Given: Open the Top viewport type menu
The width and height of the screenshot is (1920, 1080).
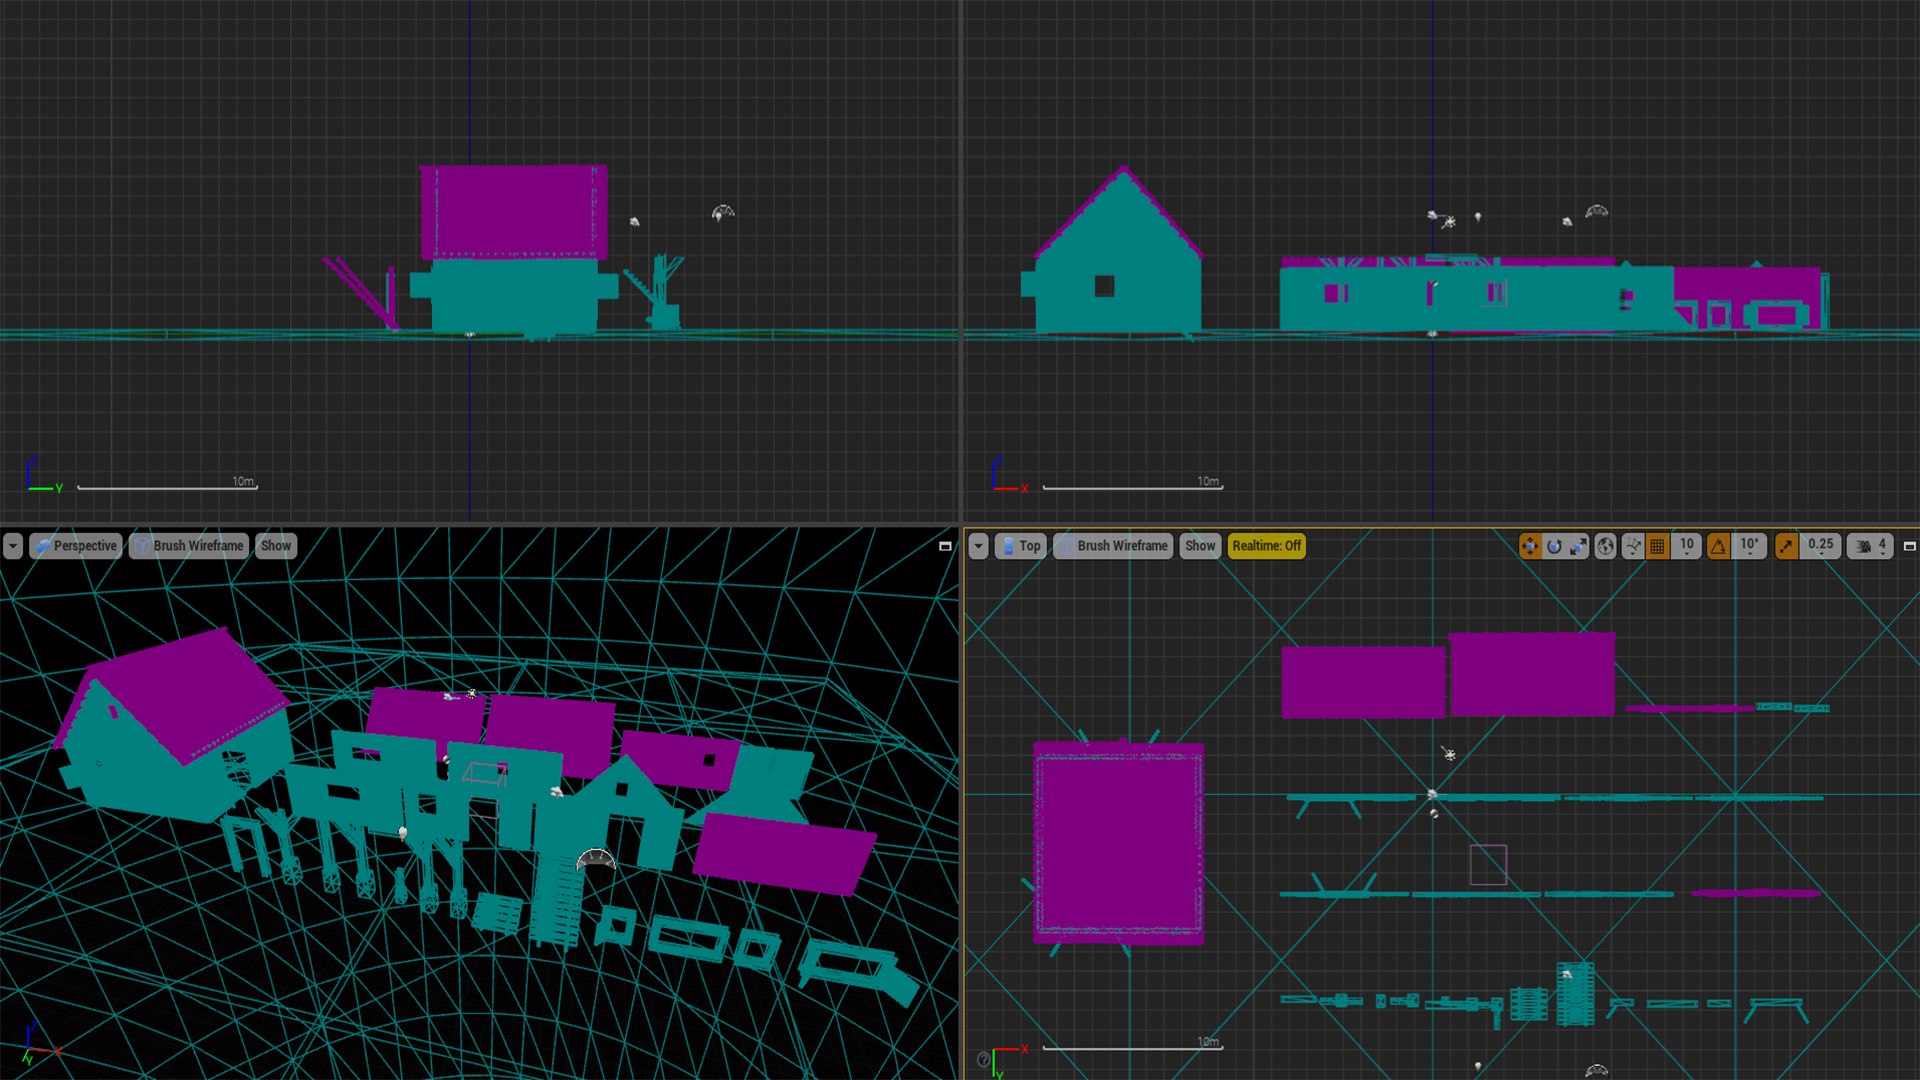Looking at the screenshot, I should coord(1020,546).
